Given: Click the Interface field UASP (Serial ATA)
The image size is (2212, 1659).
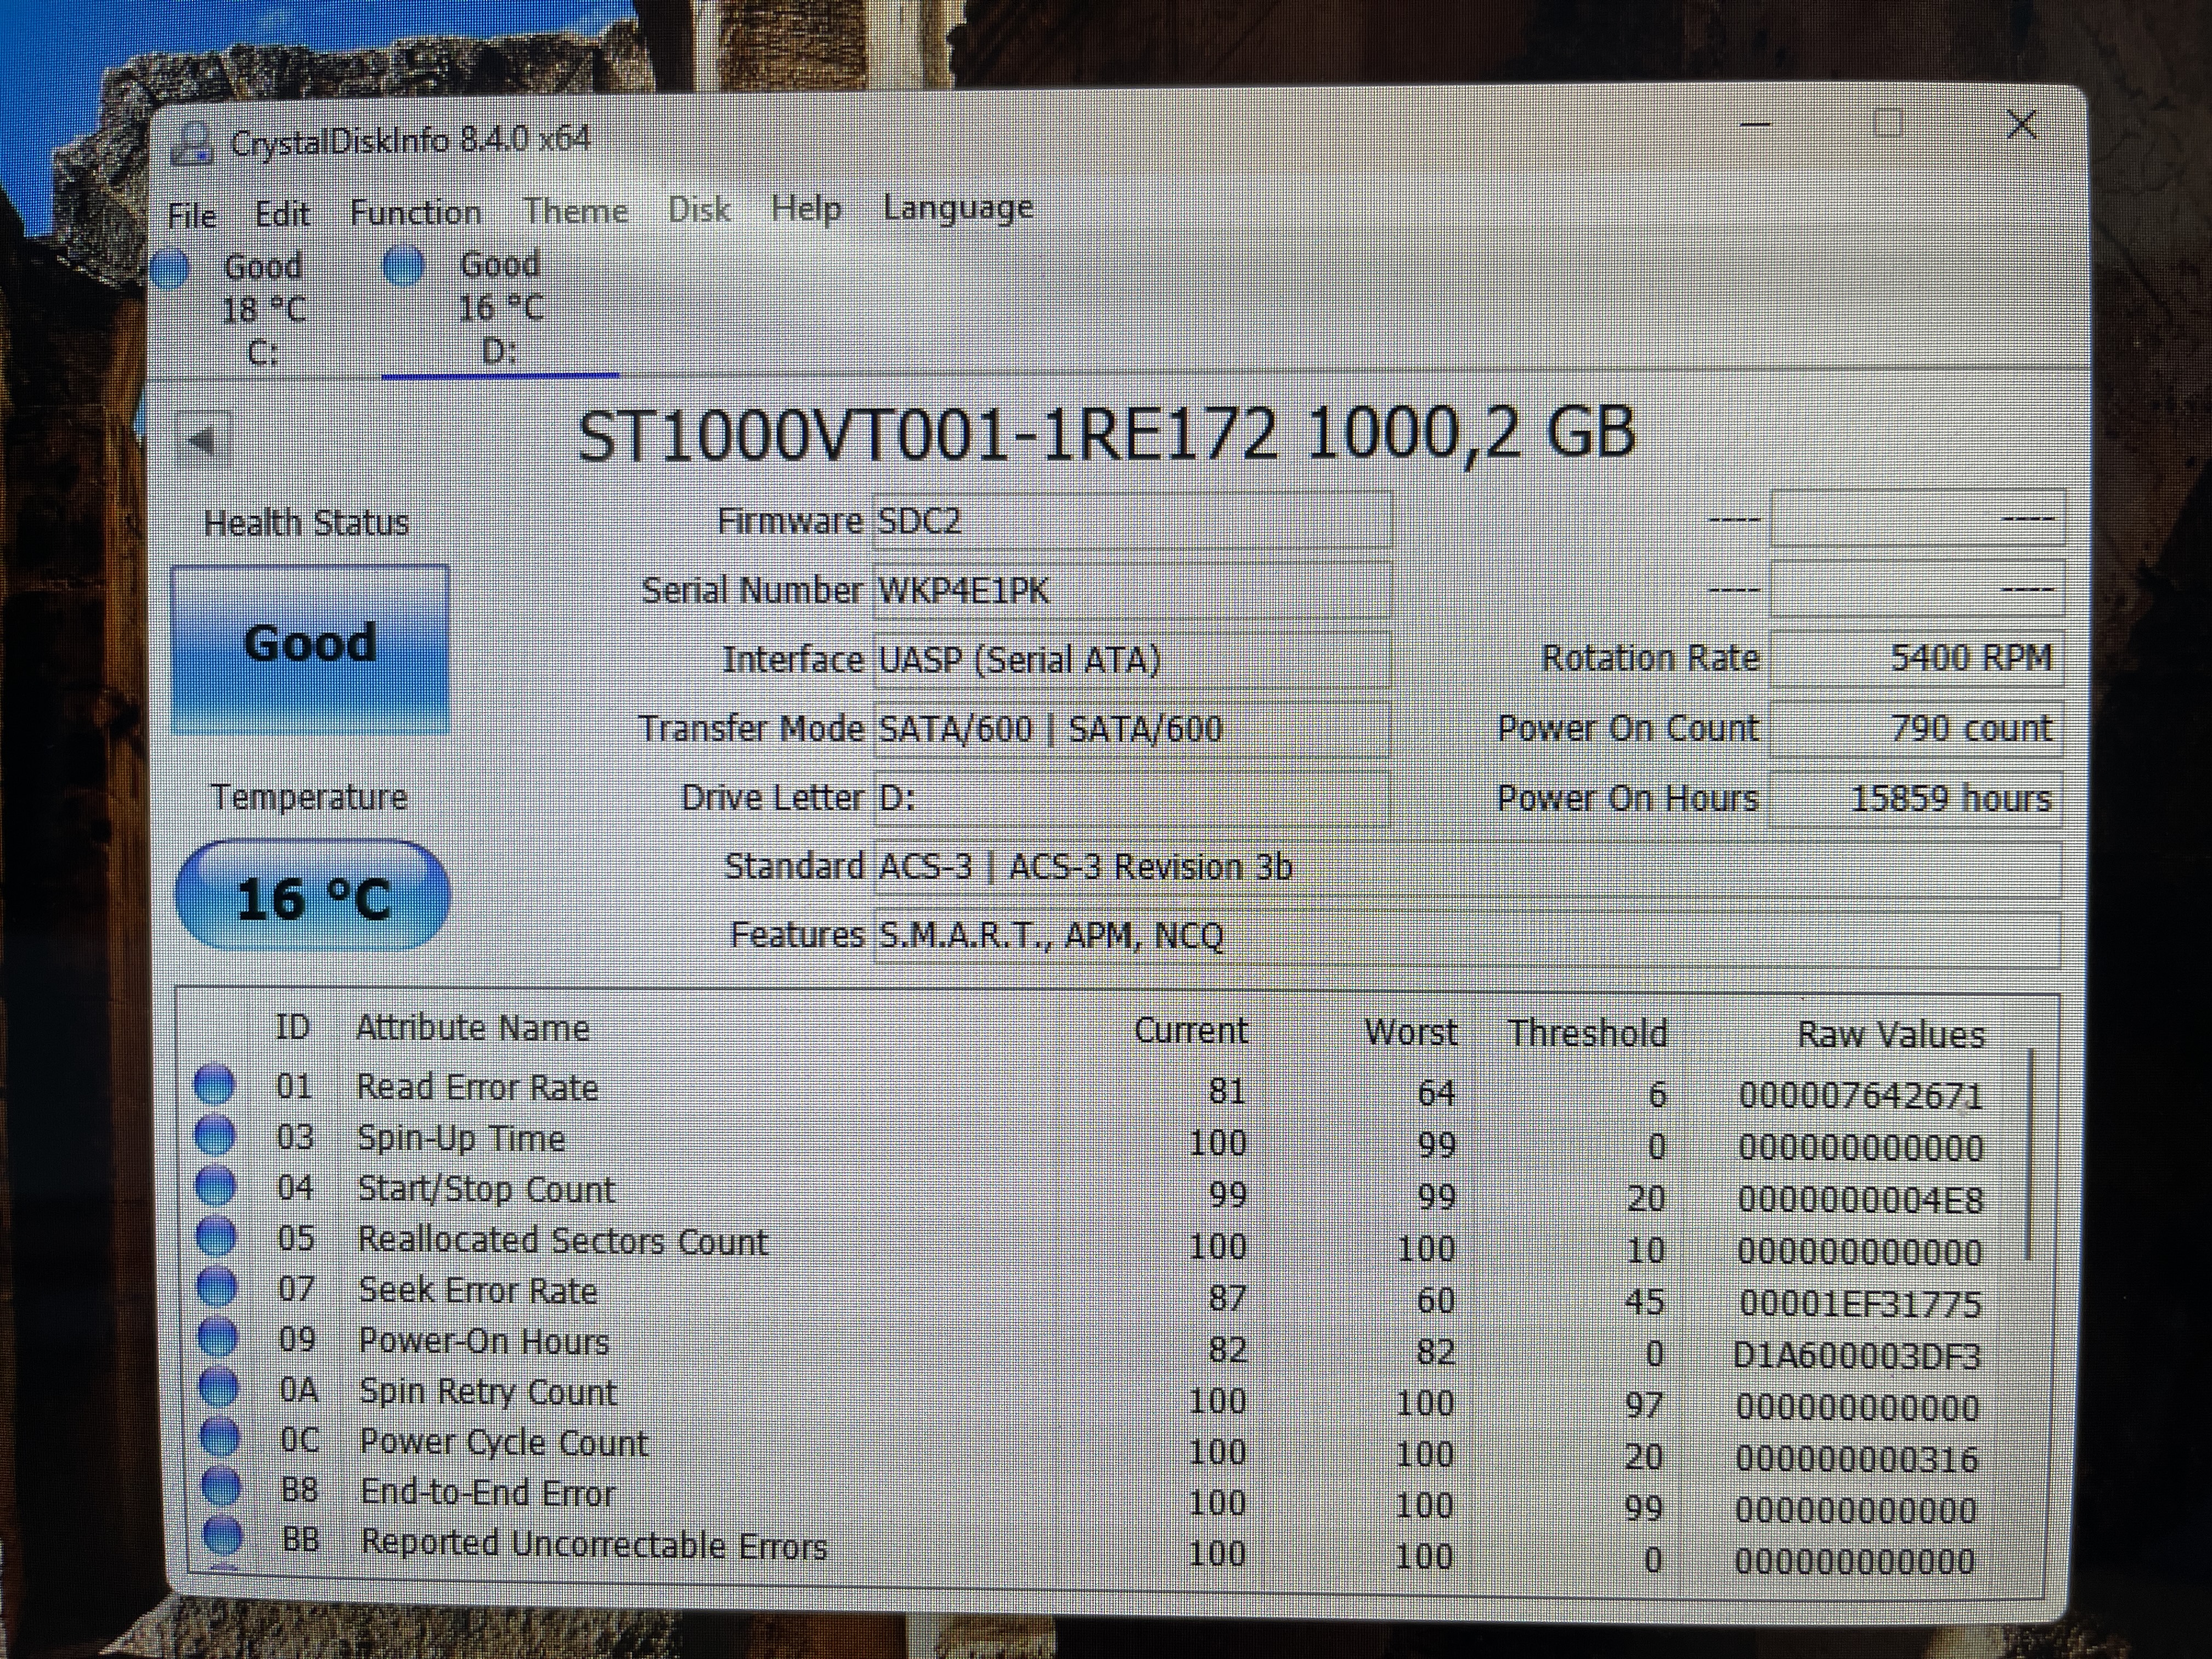Looking at the screenshot, I should [1132, 659].
